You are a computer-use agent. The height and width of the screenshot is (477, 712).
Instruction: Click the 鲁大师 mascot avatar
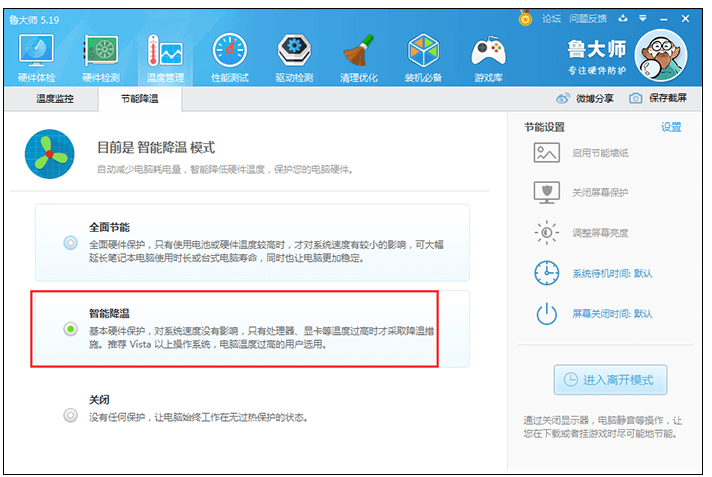661,55
